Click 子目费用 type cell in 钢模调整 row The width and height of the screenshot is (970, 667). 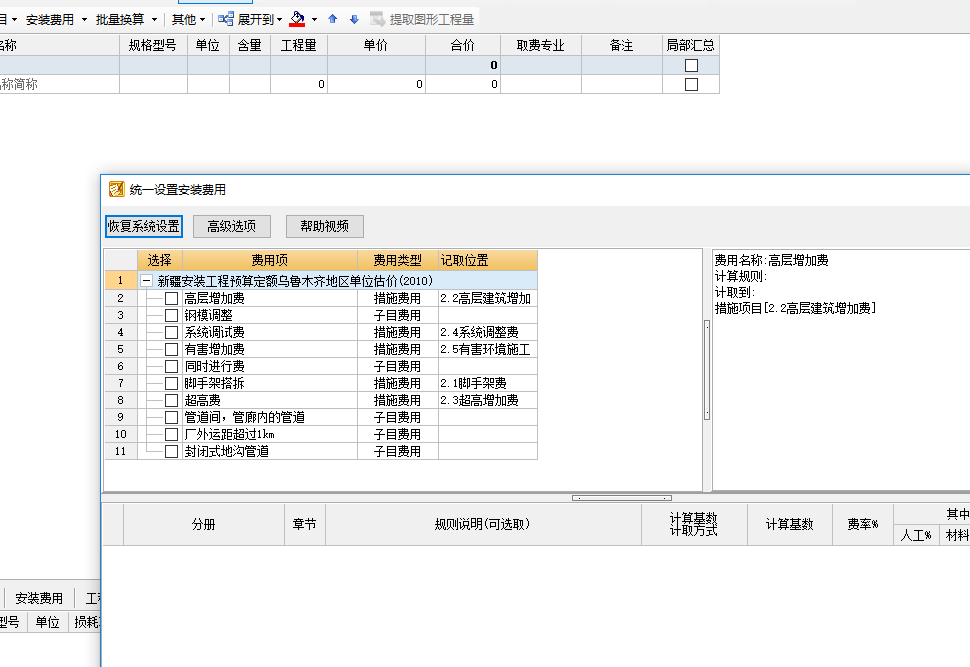pos(398,316)
